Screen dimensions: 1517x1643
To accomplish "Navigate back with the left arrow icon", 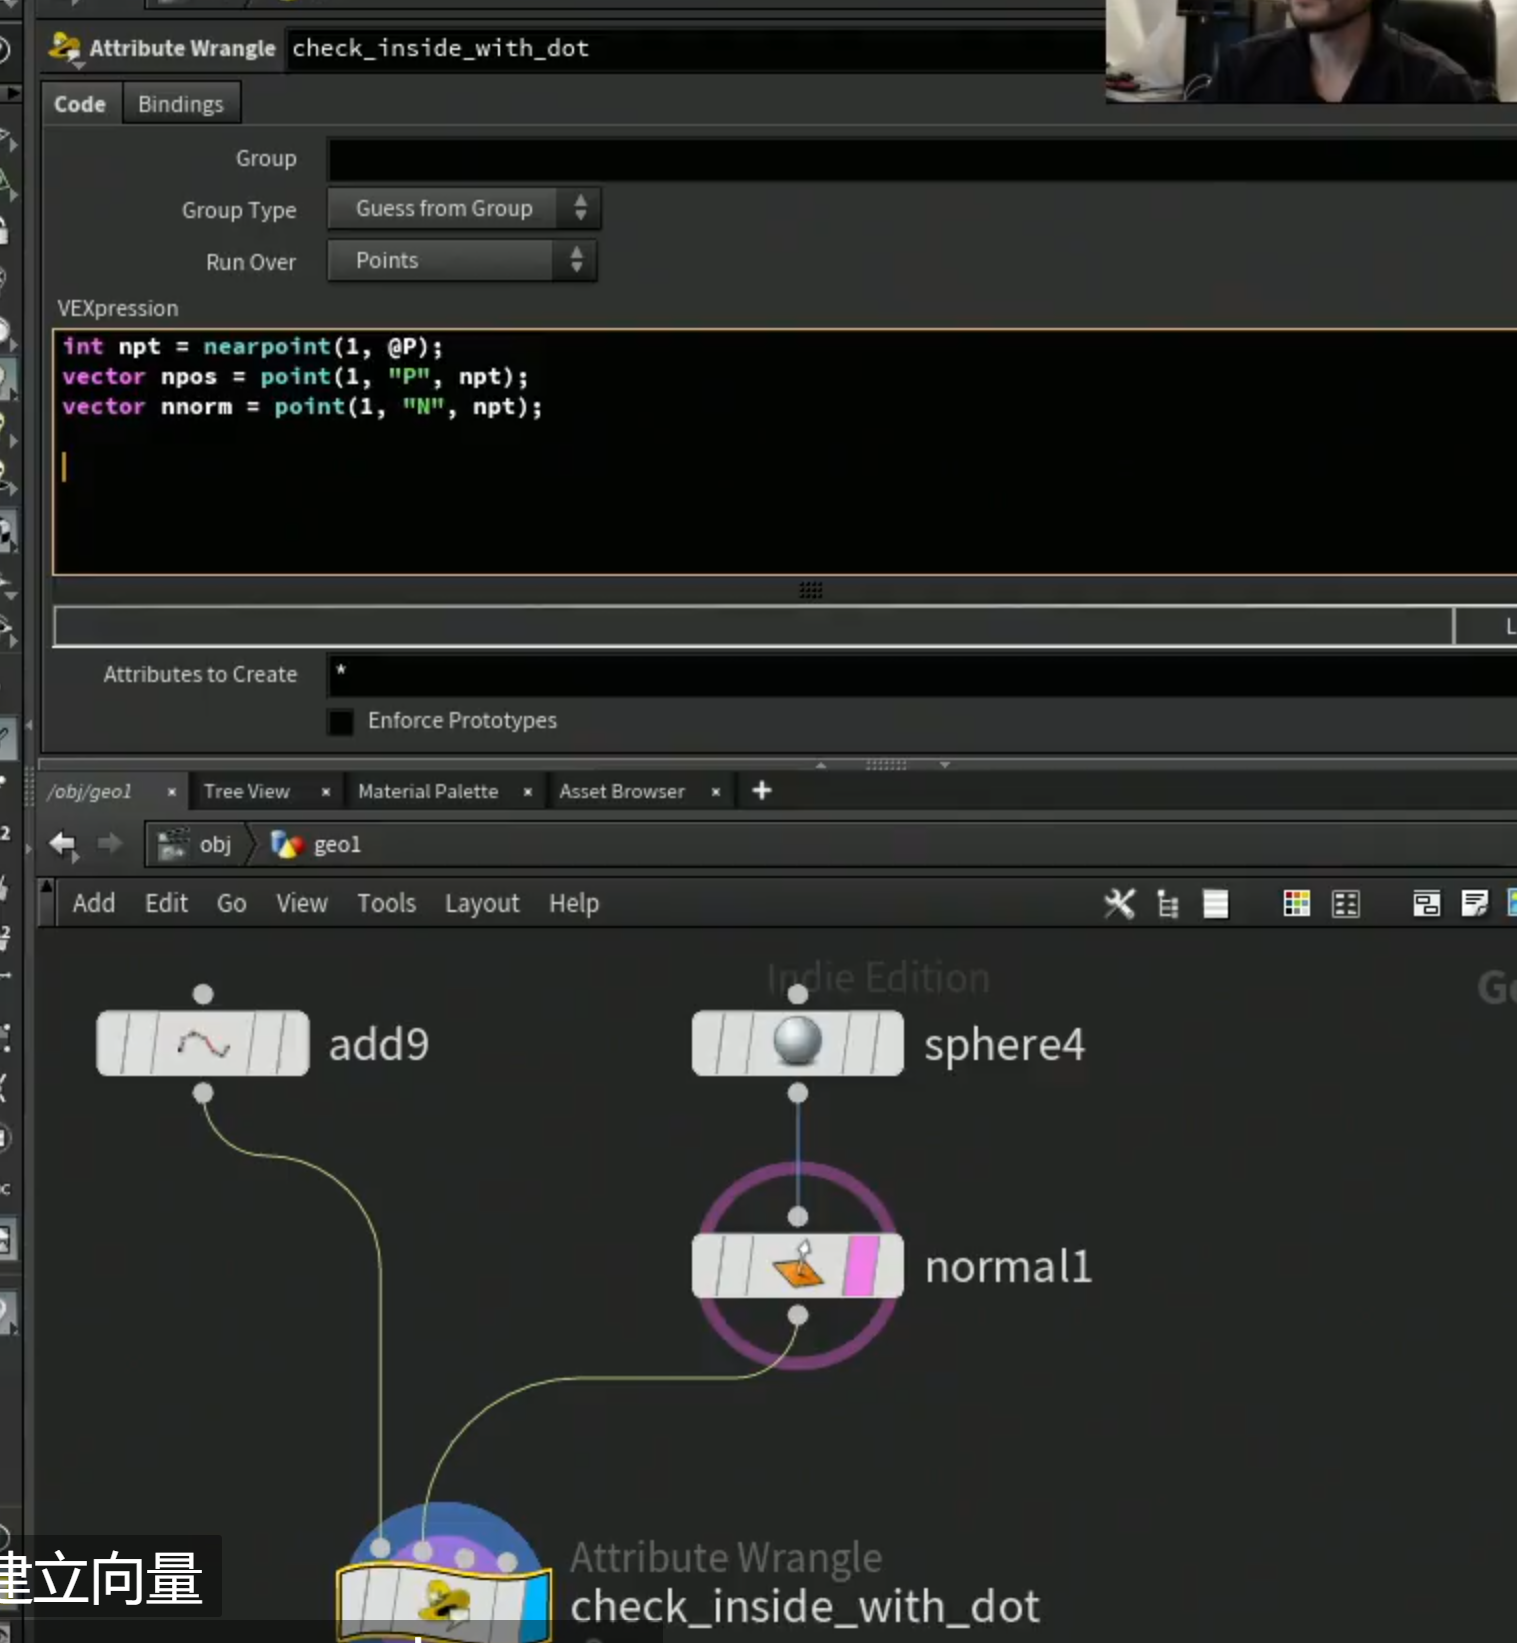I will coord(63,844).
